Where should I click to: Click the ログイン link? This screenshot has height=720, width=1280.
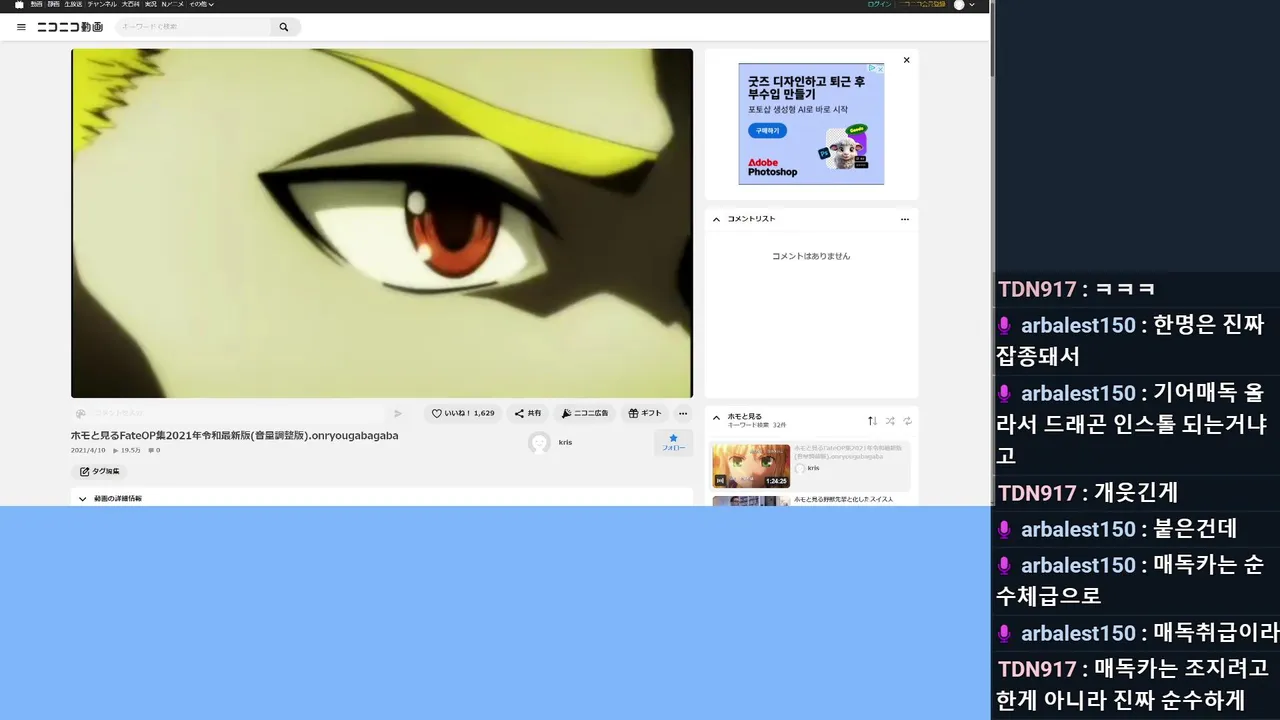(879, 4)
